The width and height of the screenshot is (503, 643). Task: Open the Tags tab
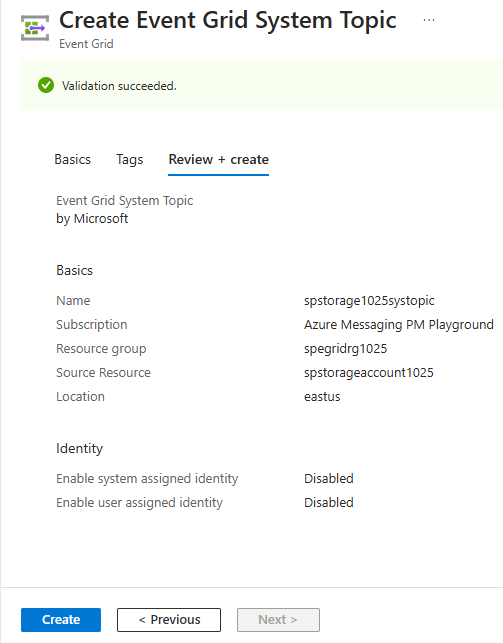pyautogui.click(x=130, y=160)
